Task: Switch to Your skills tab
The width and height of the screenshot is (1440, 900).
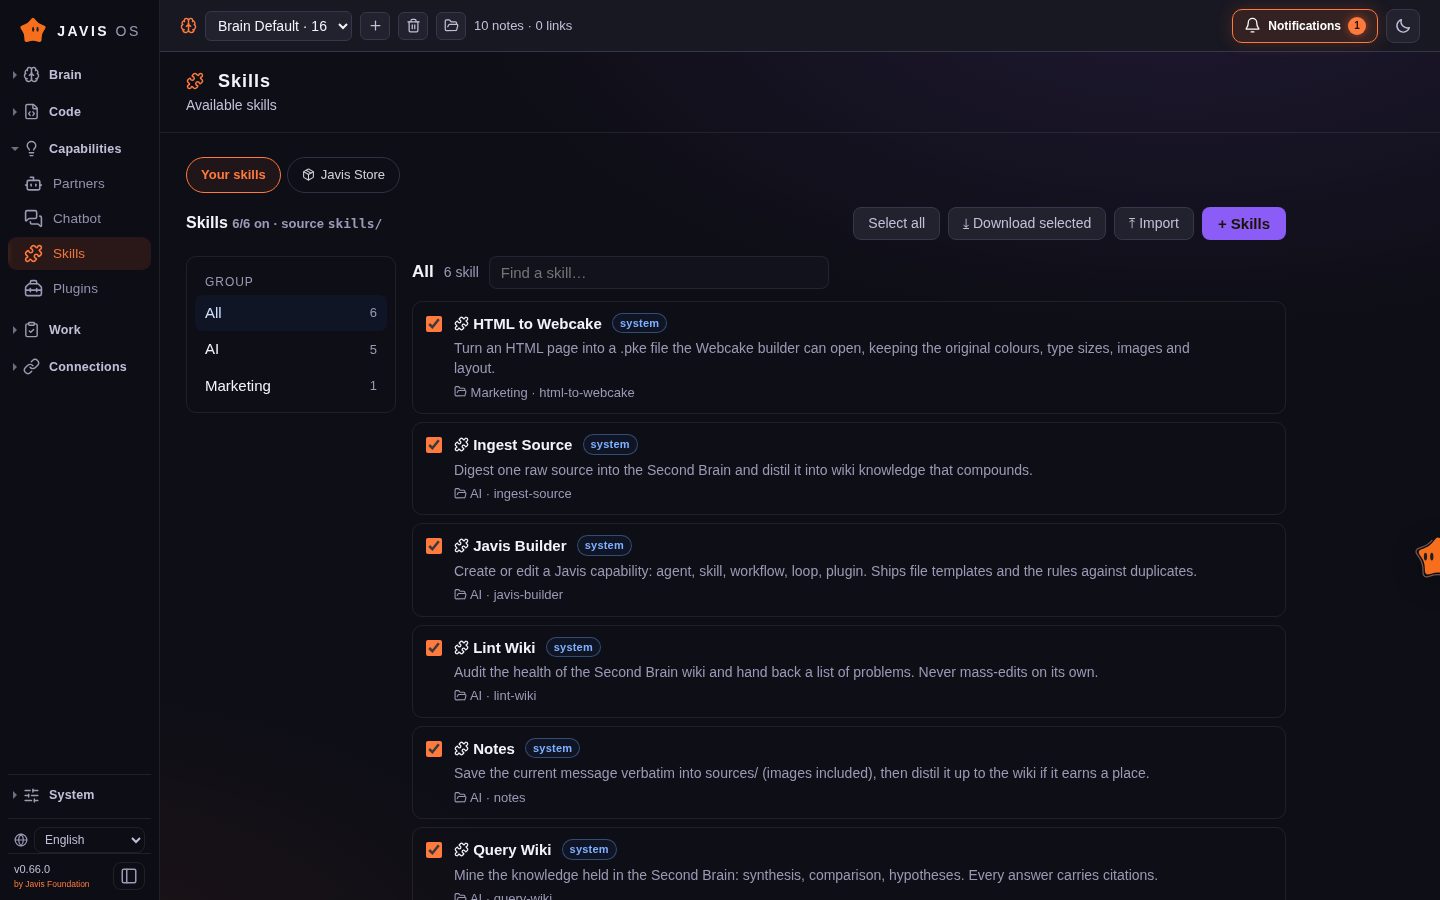Action: point(233,175)
